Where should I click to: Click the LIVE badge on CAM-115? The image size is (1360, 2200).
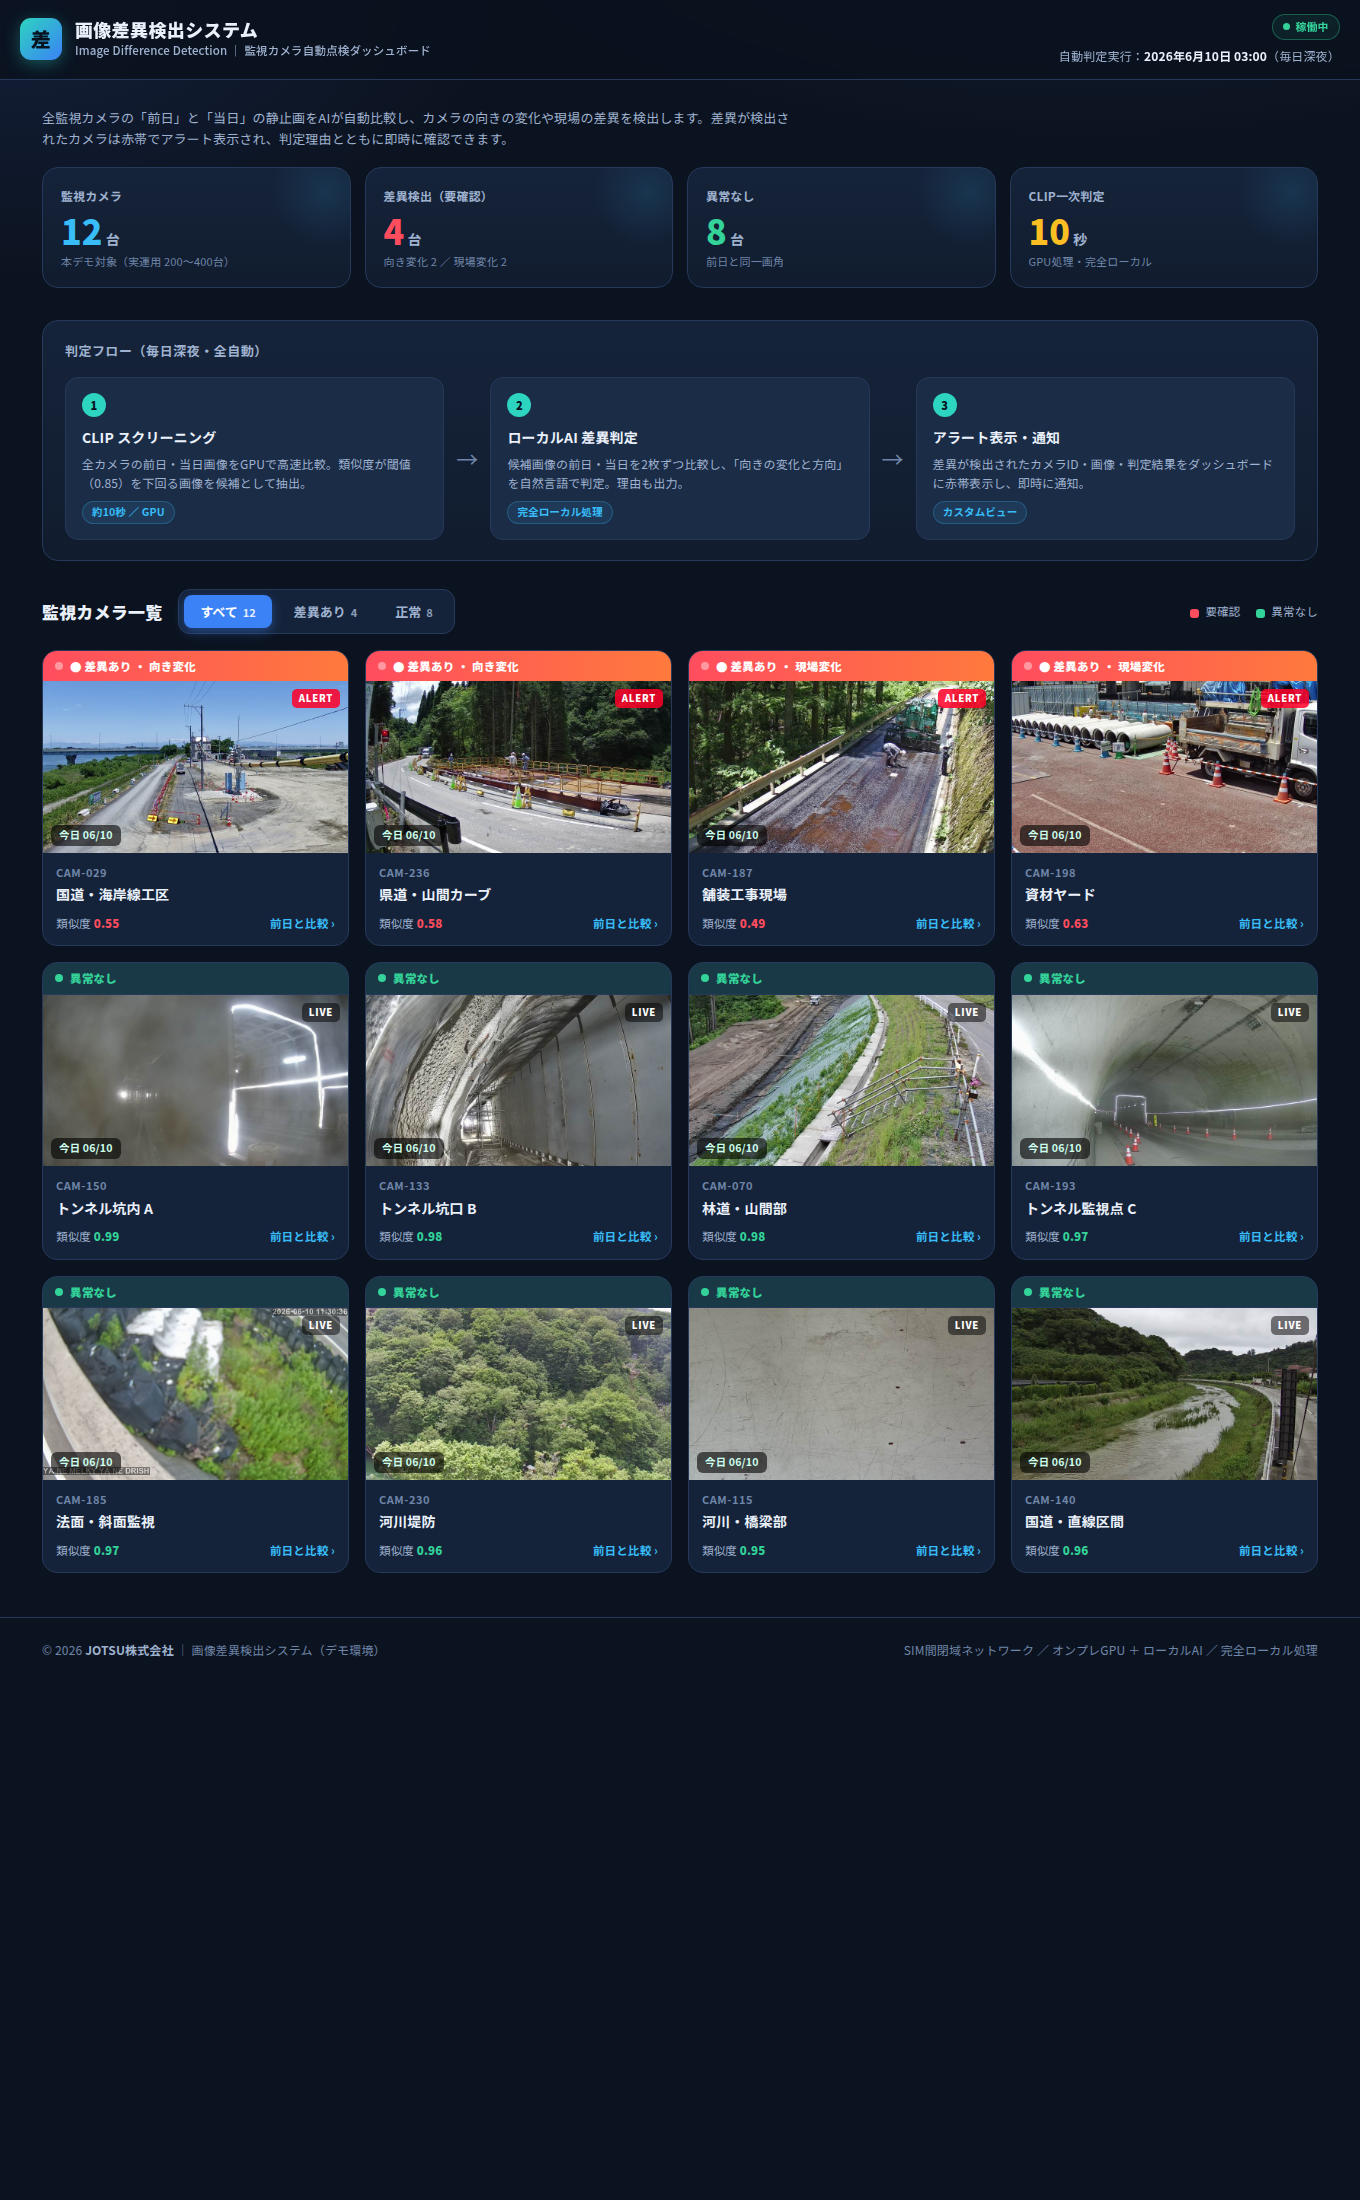(x=966, y=1325)
